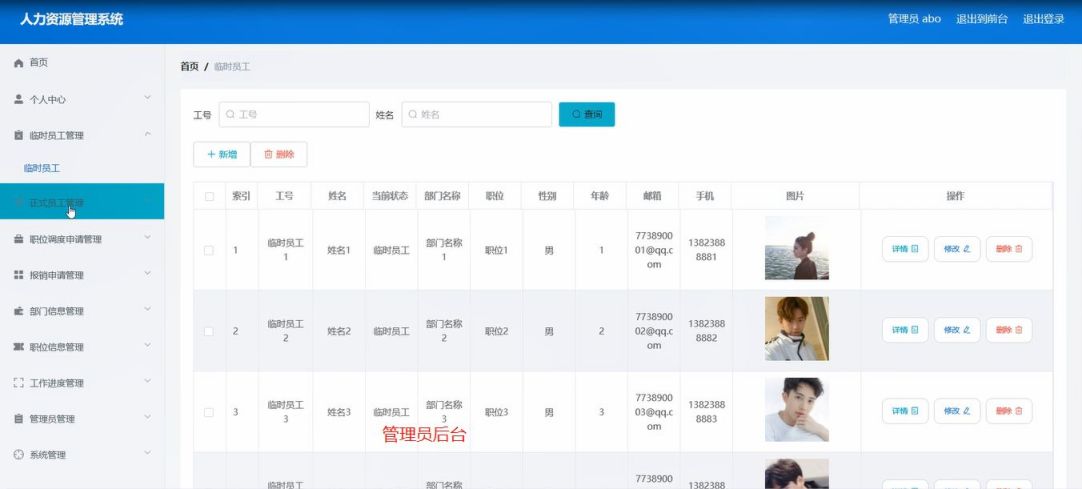Open the 系统管理 menu label

48,455
